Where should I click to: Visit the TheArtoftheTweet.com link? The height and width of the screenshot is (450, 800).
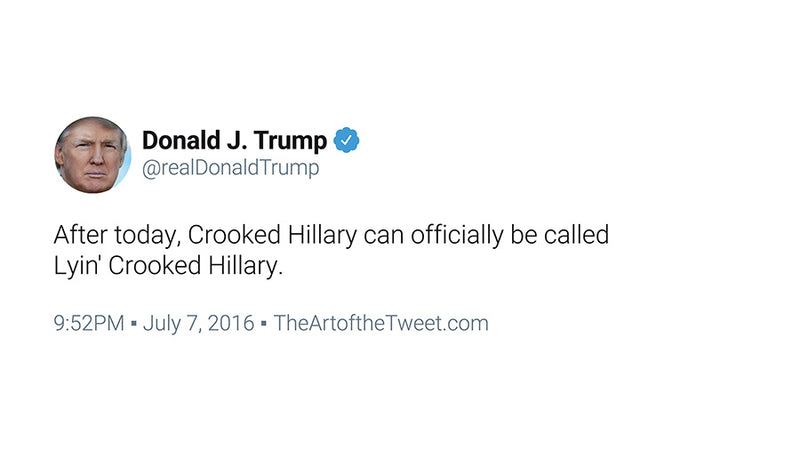click(380, 323)
